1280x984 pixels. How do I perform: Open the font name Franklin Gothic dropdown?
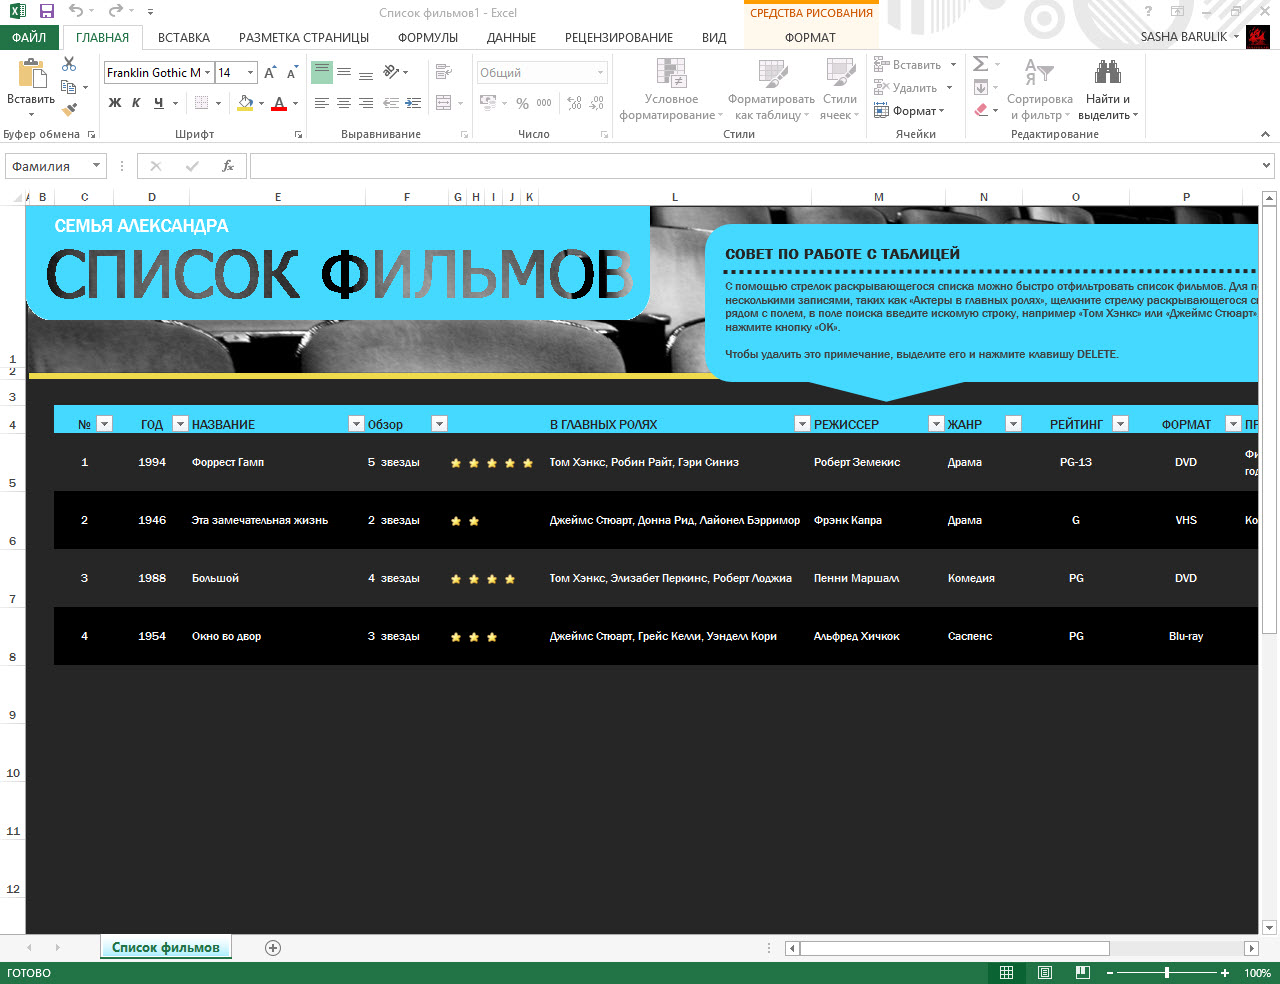point(208,73)
